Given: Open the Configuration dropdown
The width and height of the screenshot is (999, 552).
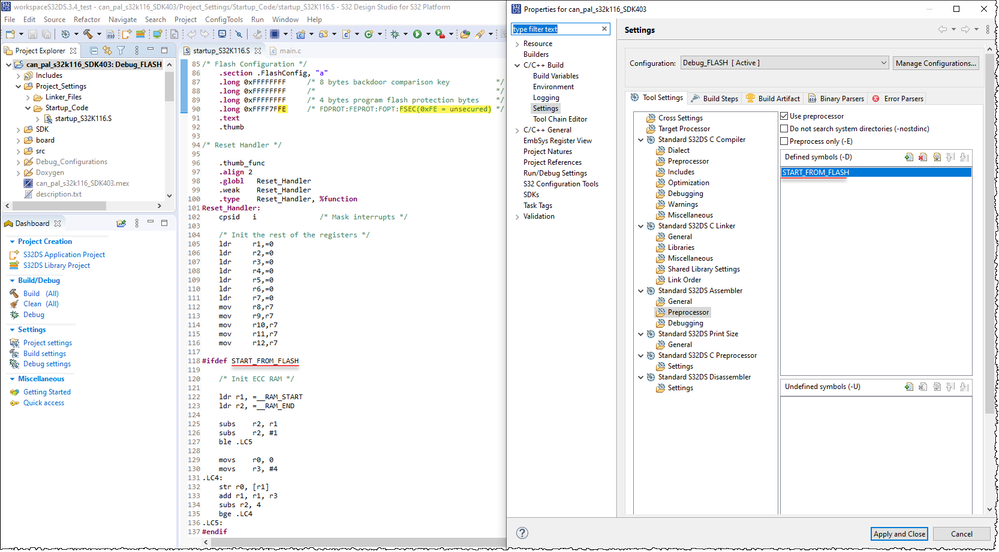Looking at the screenshot, I should 784,63.
